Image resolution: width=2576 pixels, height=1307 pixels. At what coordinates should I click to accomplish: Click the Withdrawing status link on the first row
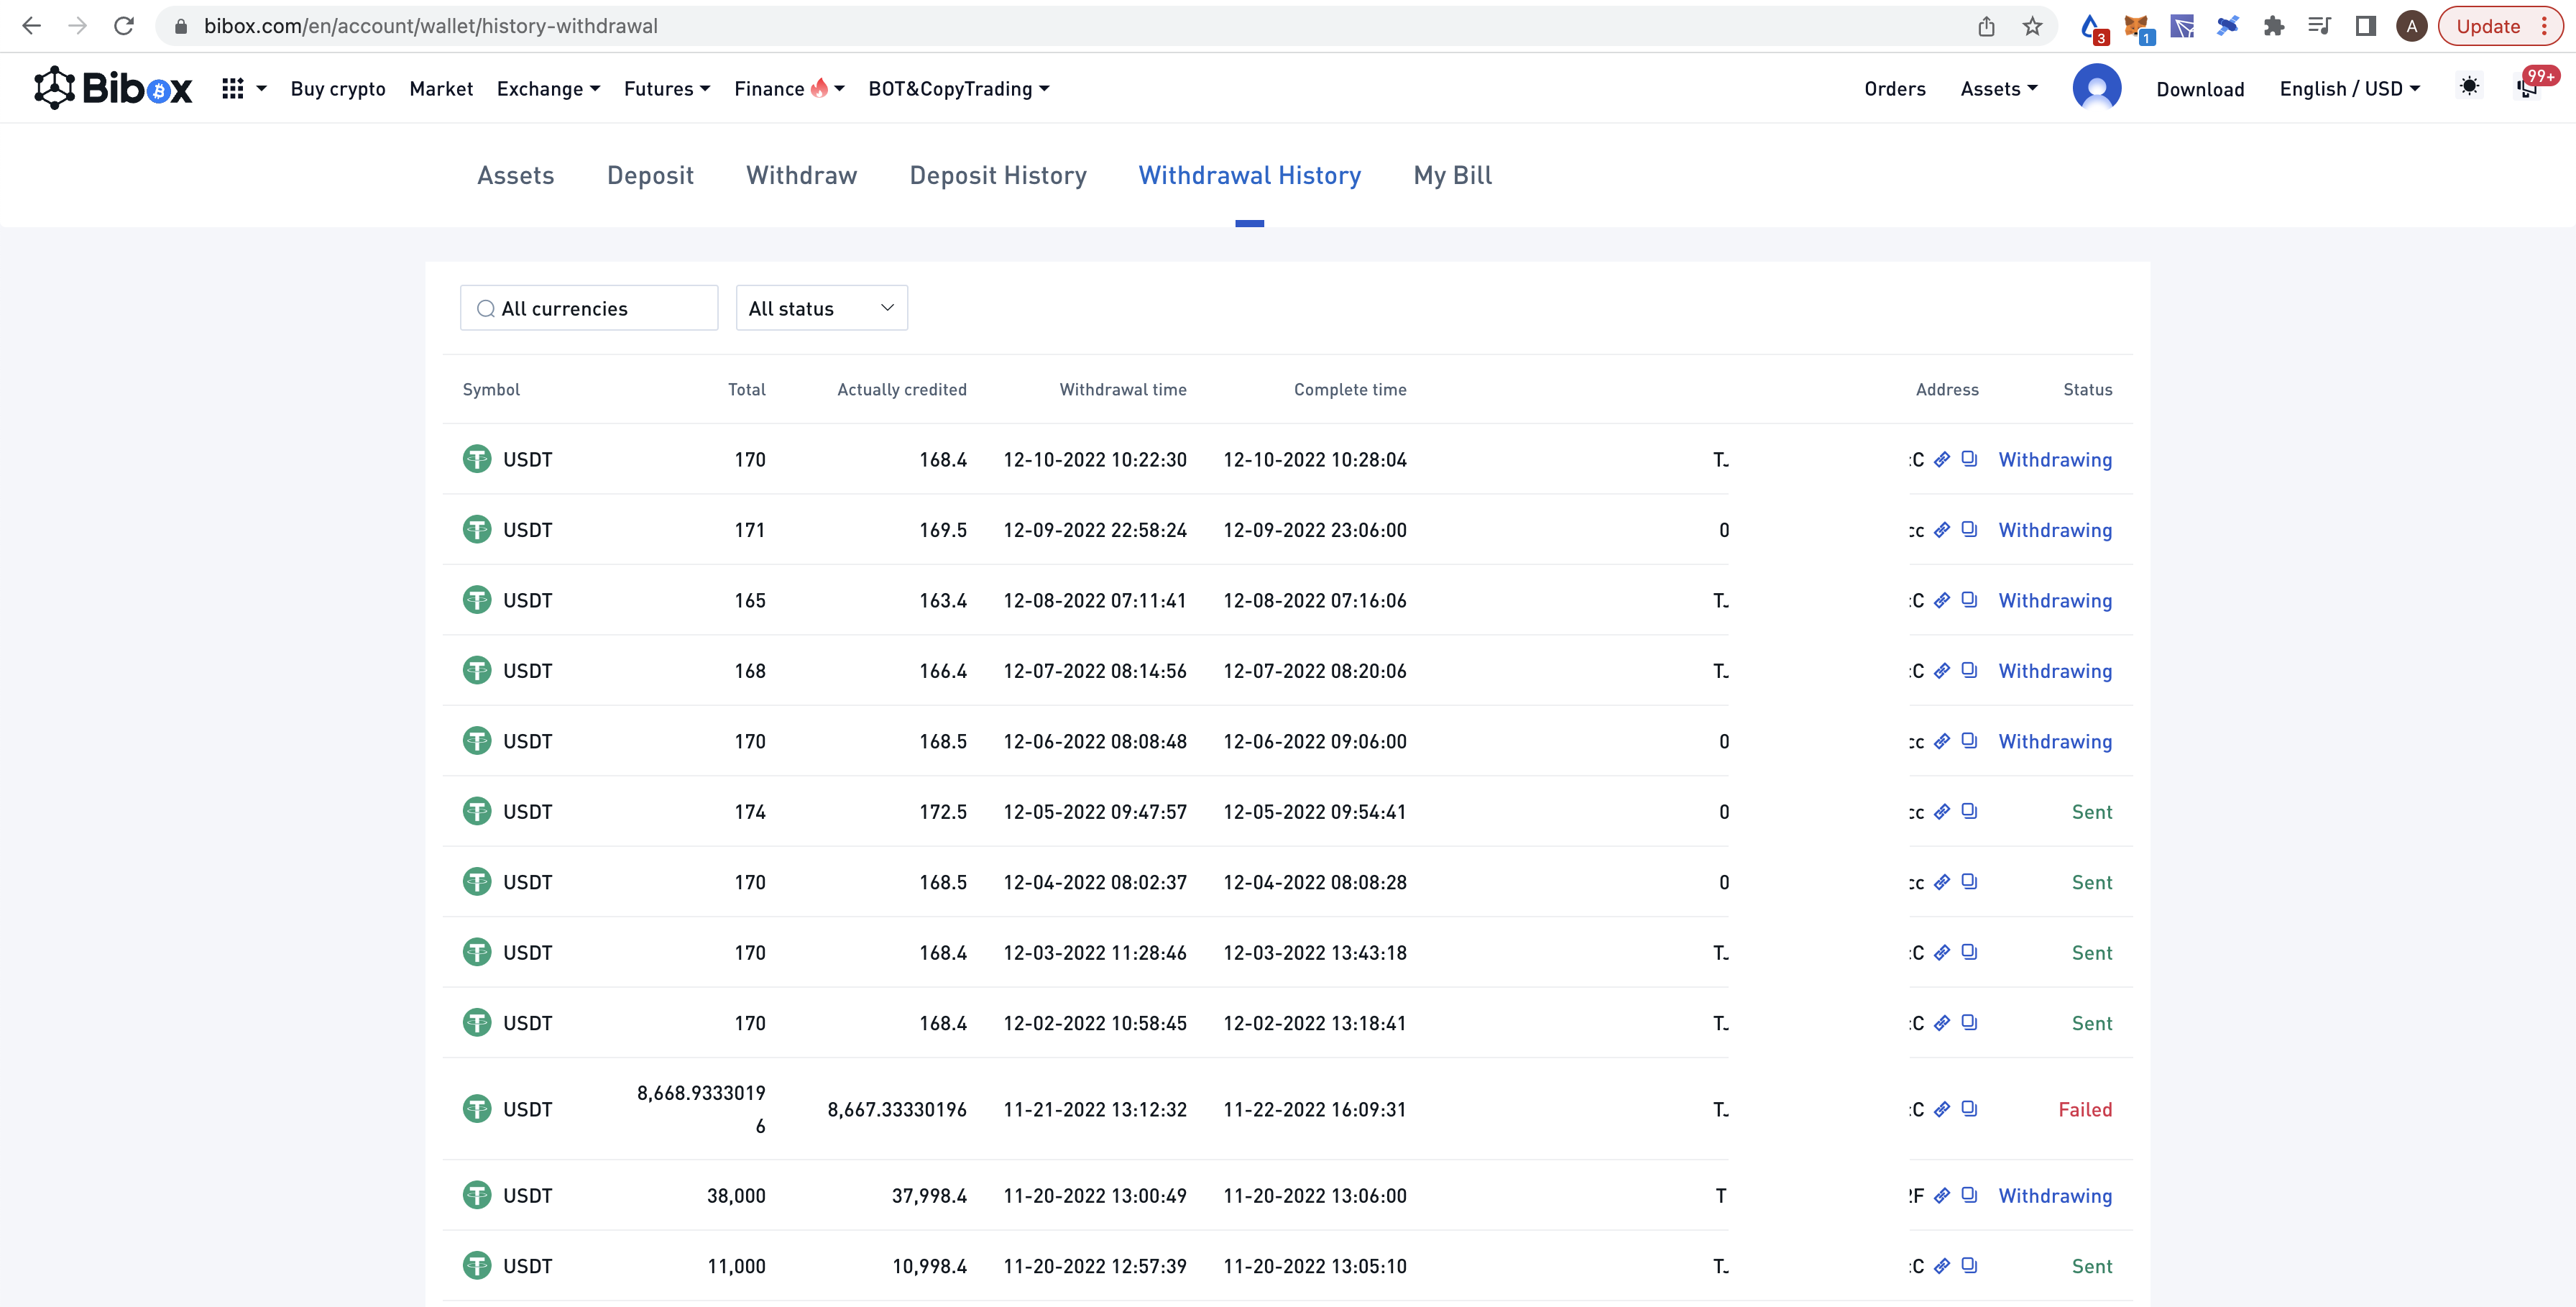click(2056, 459)
